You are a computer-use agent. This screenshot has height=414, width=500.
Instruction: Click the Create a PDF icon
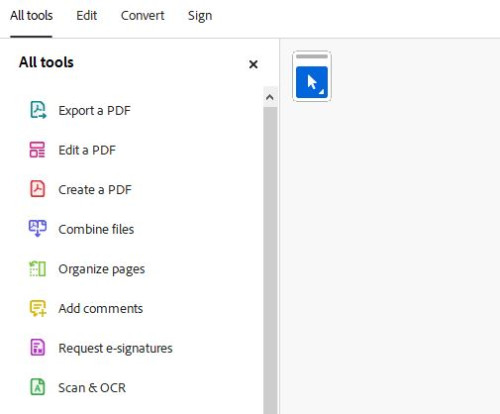click(37, 189)
